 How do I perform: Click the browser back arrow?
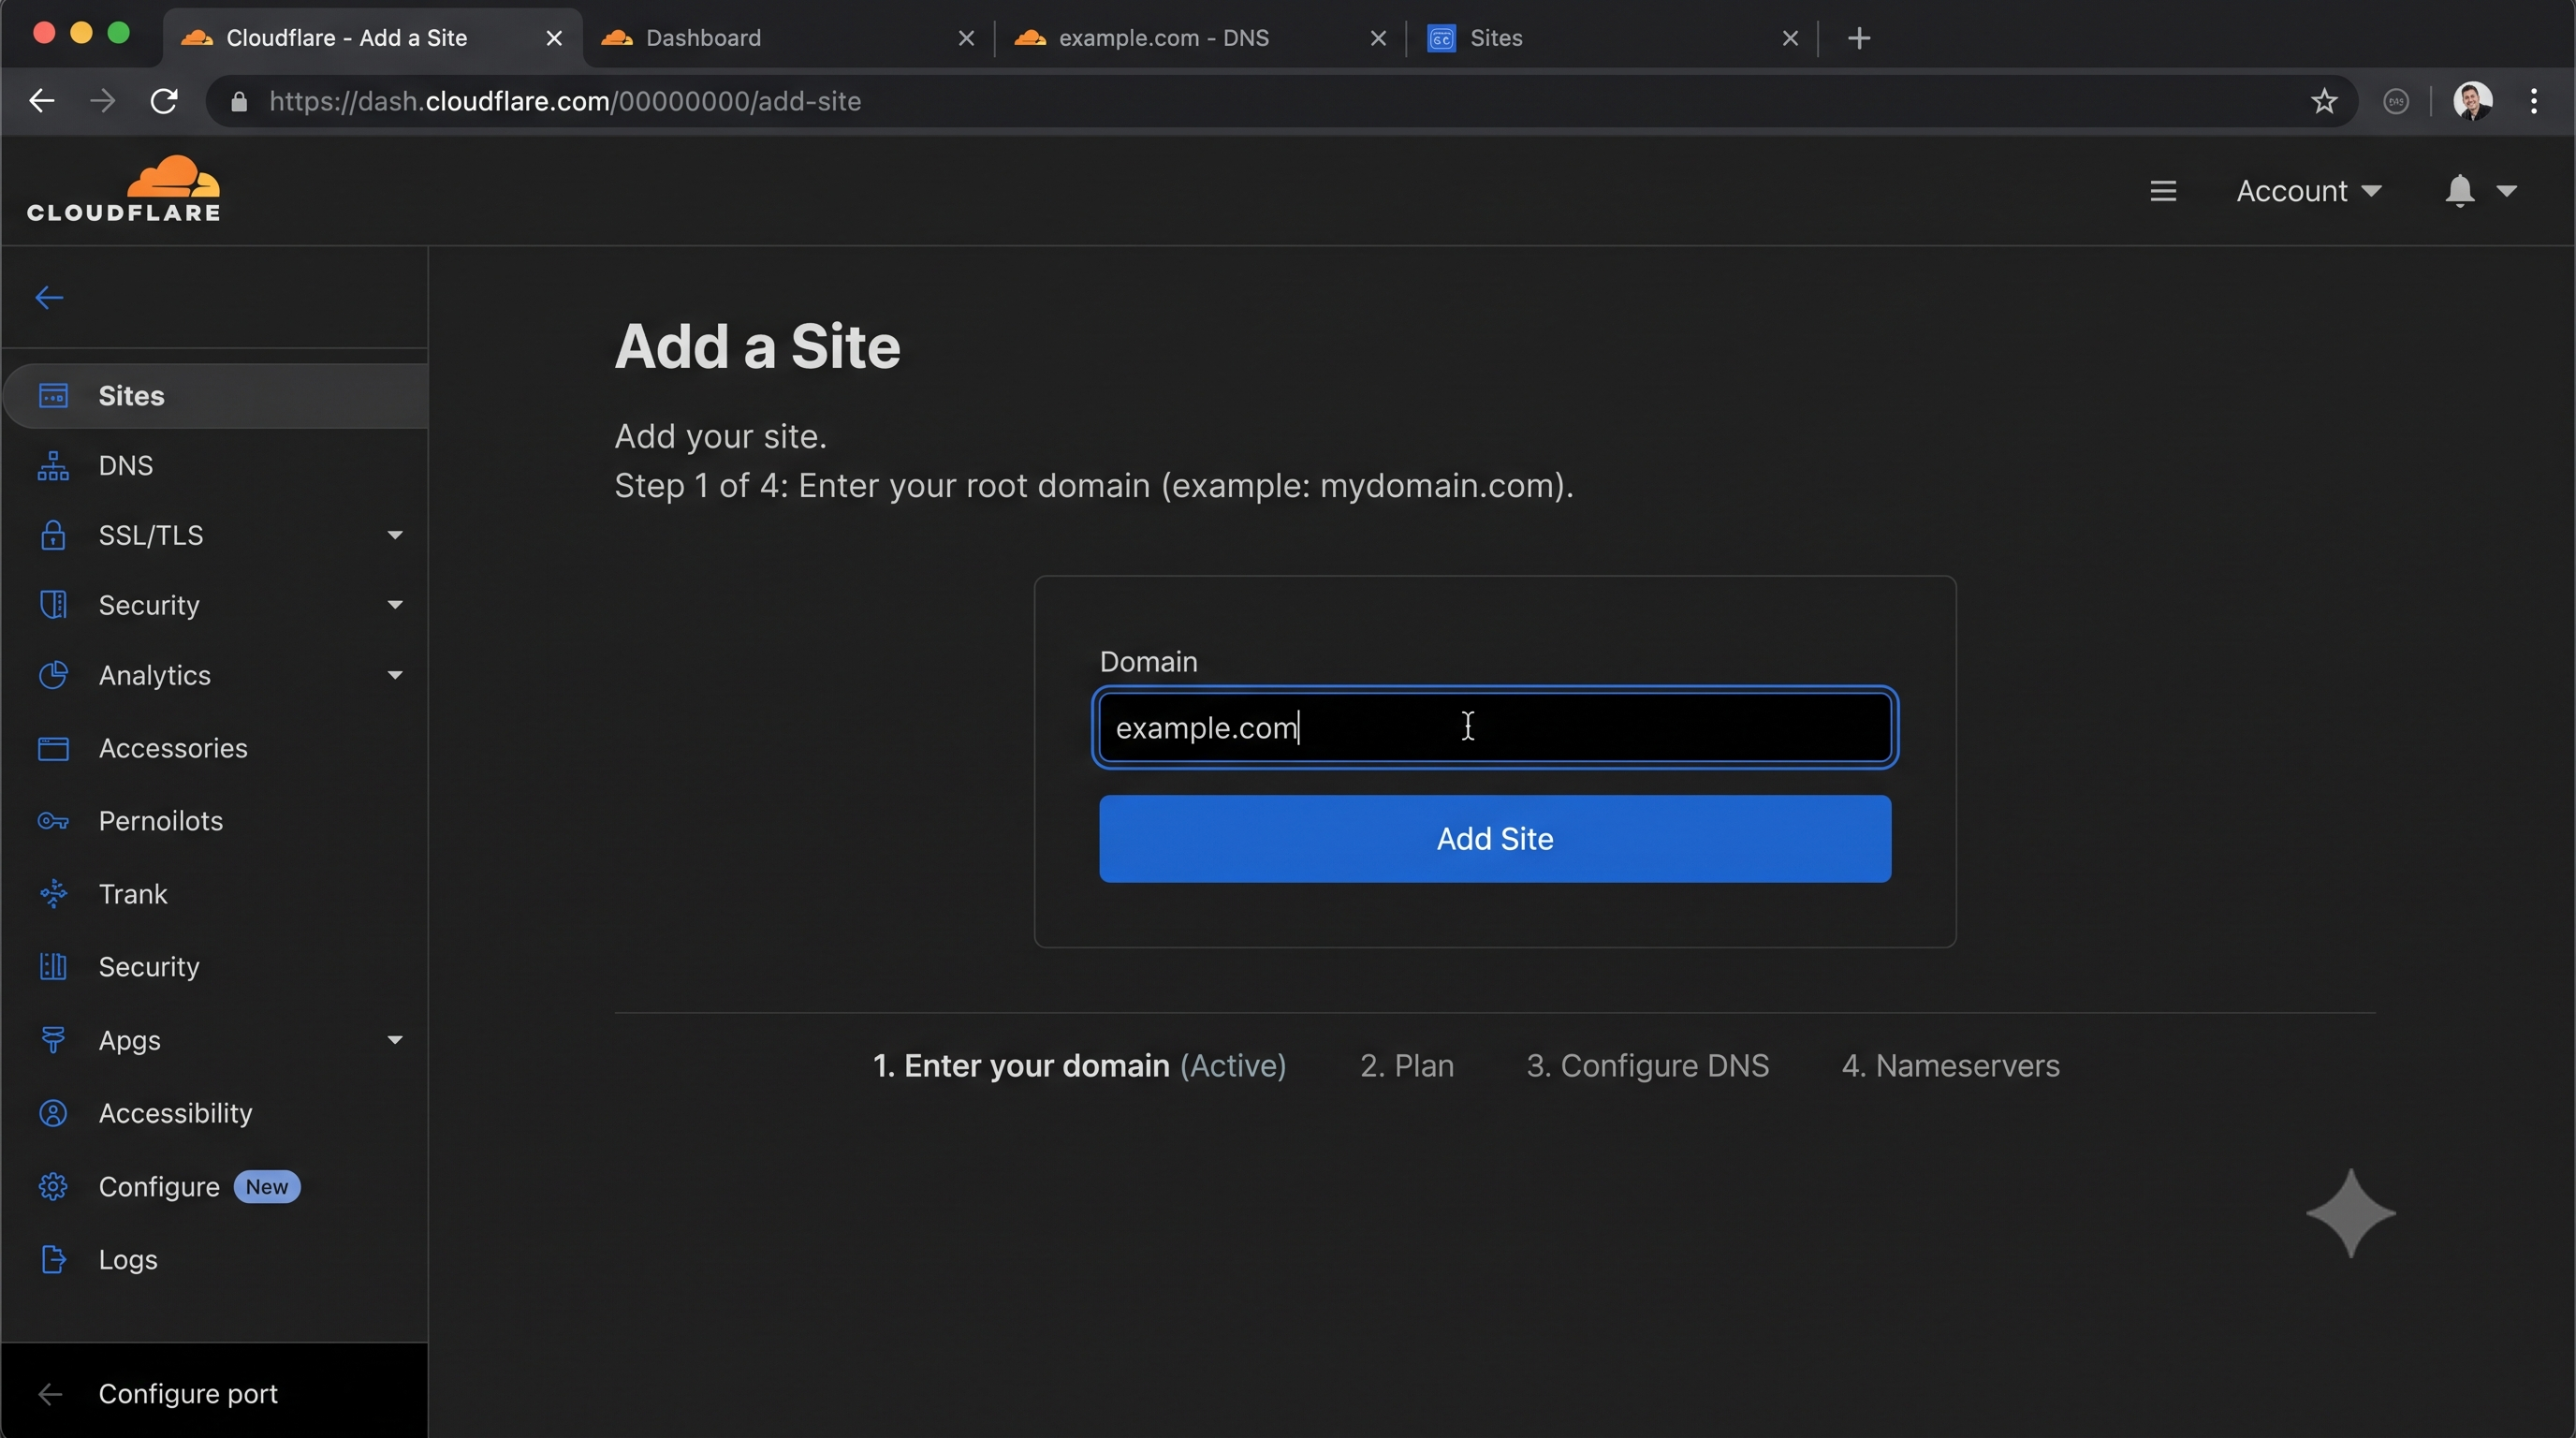[42, 101]
